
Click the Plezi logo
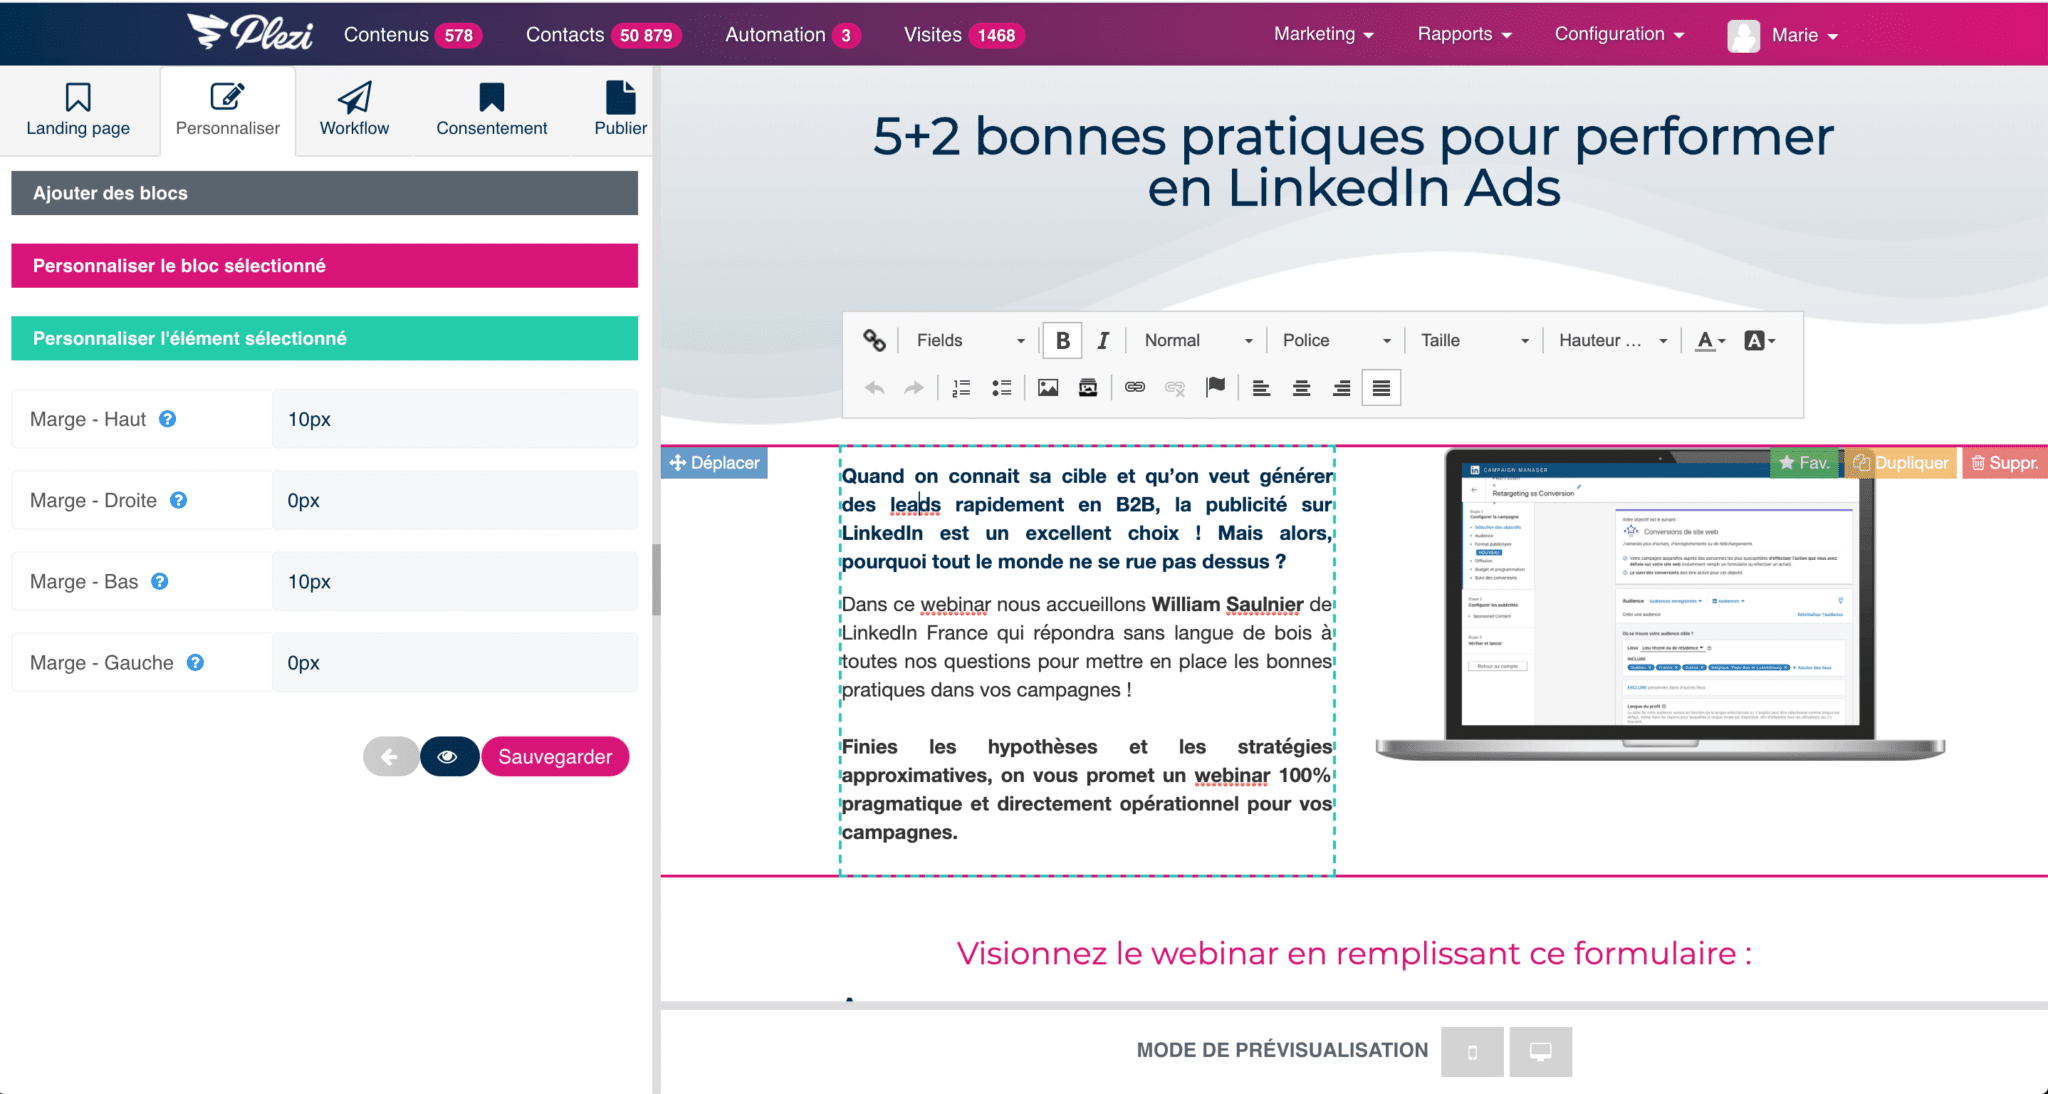[x=250, y=32]
